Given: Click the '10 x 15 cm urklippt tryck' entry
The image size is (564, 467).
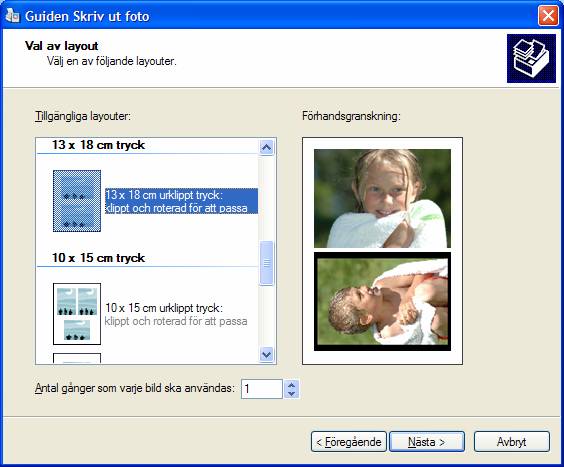Looking at the screenshot, I should (x=176, y=314).
